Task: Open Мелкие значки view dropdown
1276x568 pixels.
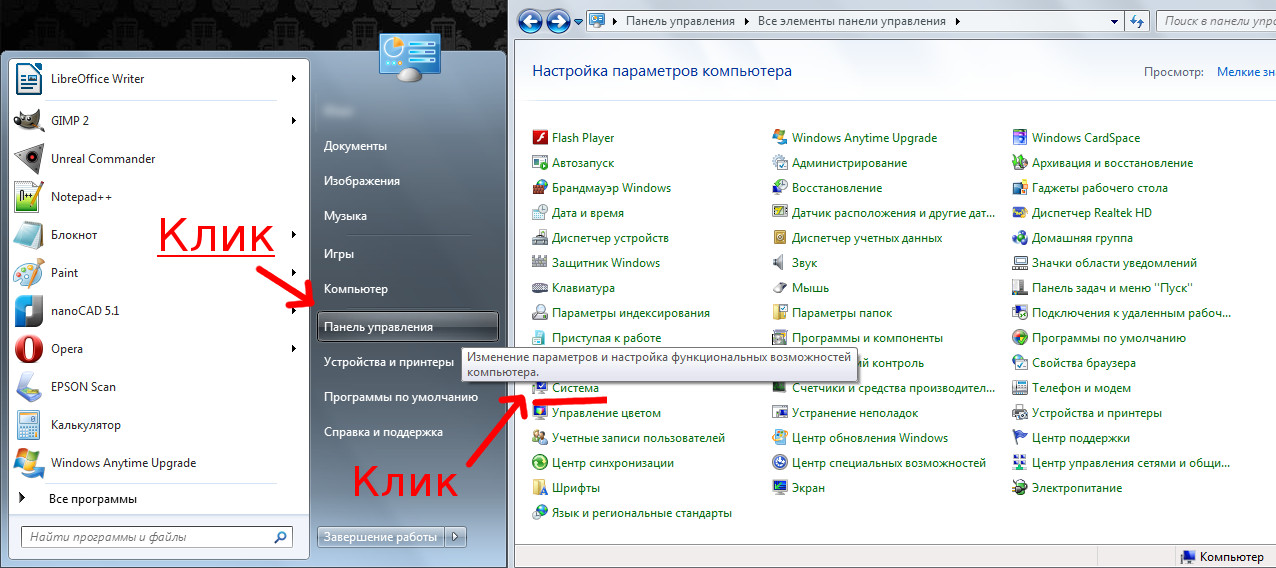Action: click(x=1246, y=72)
